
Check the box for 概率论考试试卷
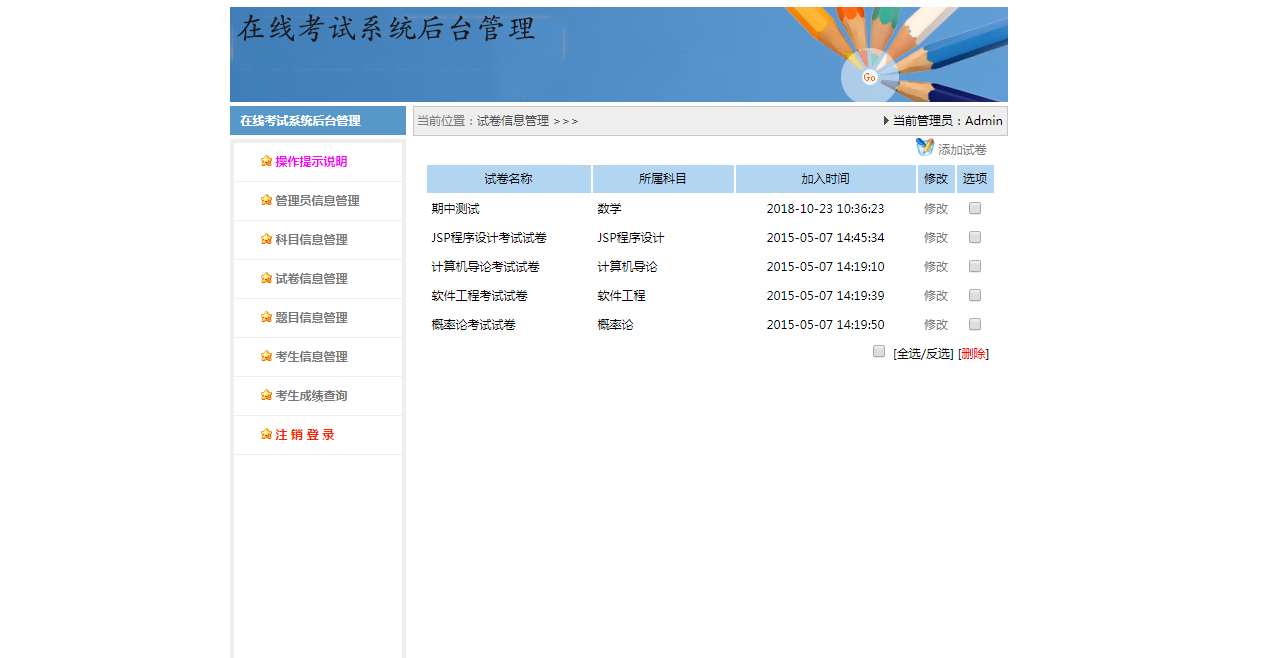(x=975, y=324)
